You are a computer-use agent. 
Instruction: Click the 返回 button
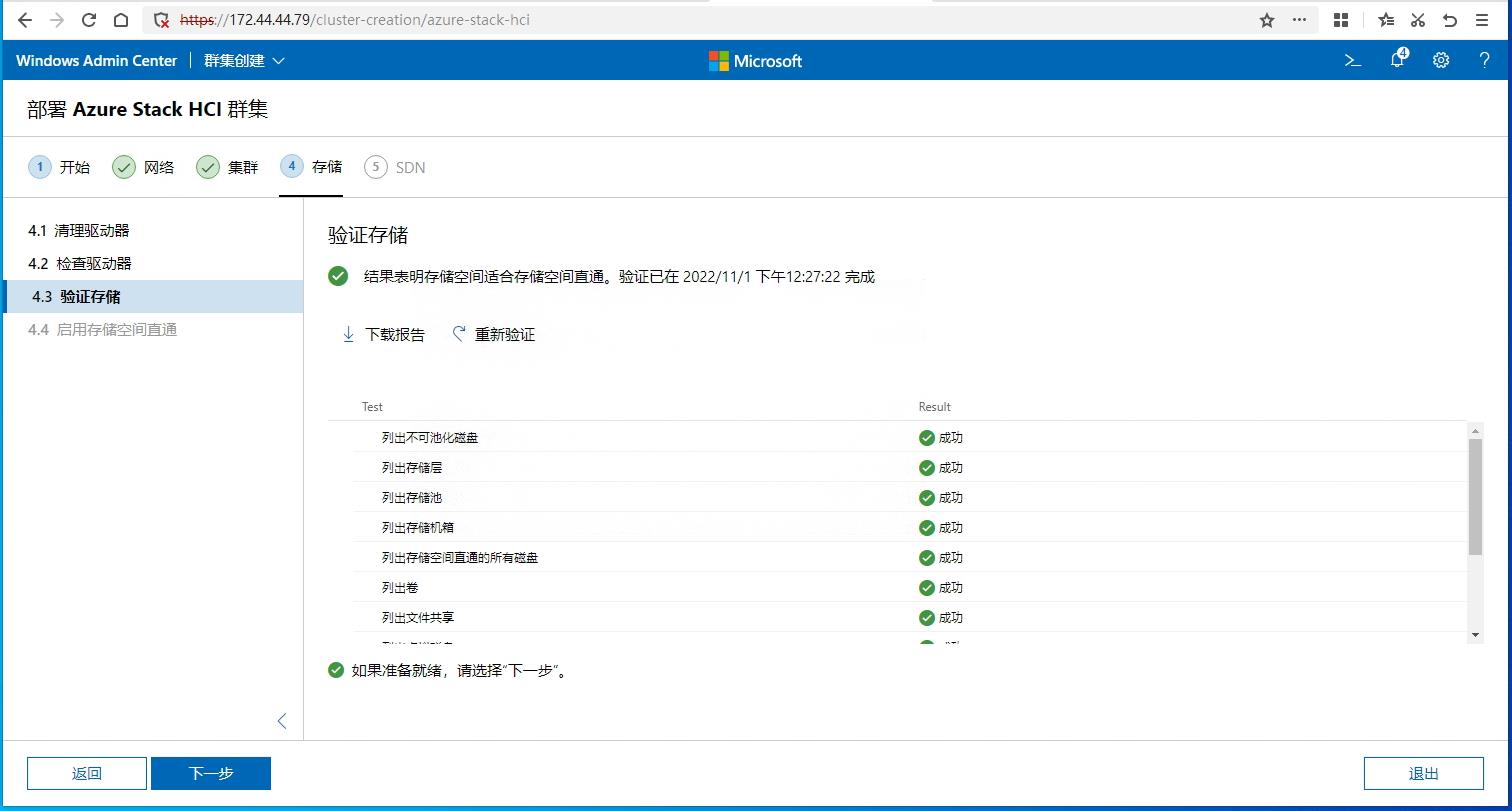pos(87,773)
